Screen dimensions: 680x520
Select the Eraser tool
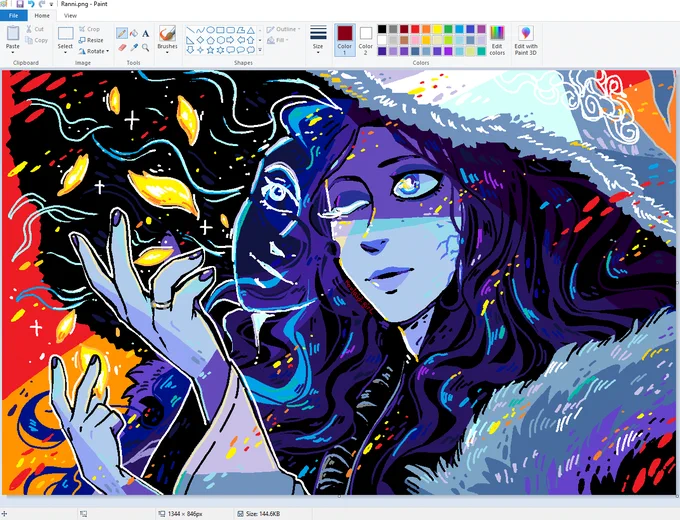click(122, 47)
